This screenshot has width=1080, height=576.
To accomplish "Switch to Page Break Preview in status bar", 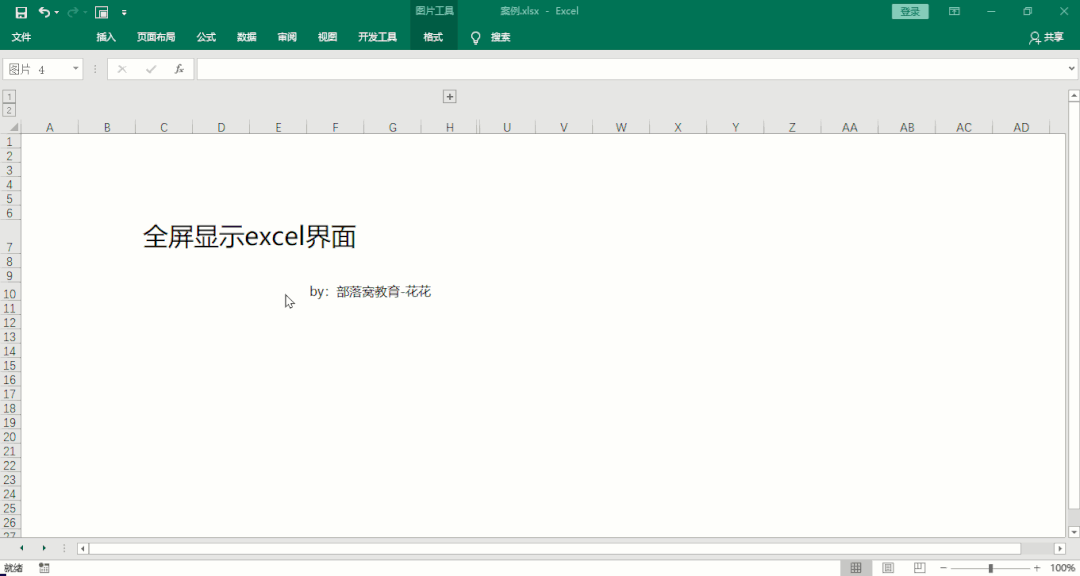I will click(x=919, y=568).
